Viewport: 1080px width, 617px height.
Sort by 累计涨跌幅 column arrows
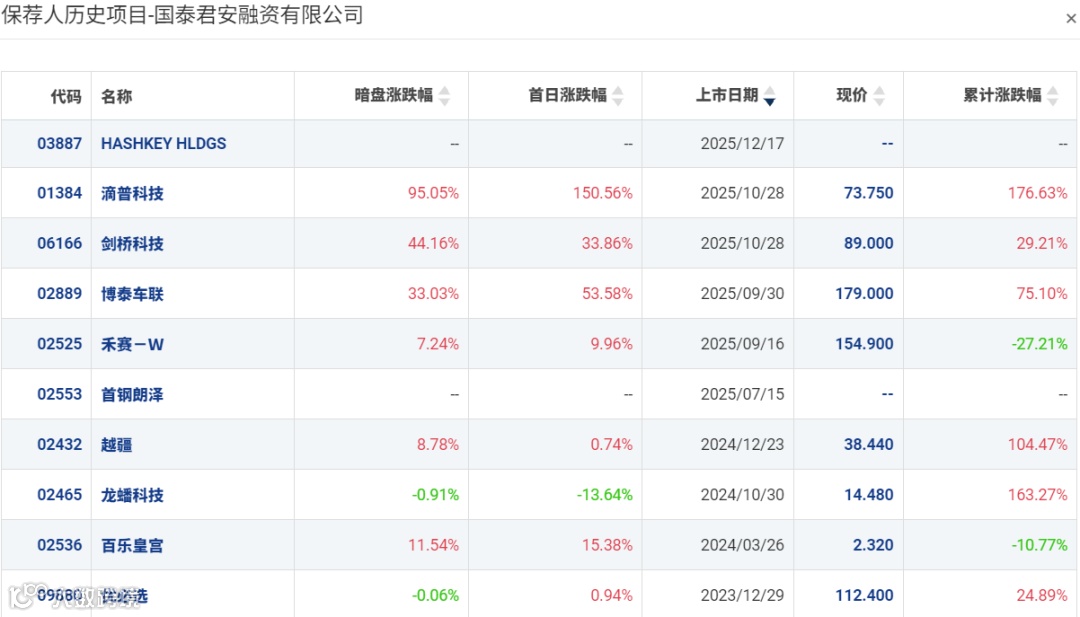tap(1052, 96)
